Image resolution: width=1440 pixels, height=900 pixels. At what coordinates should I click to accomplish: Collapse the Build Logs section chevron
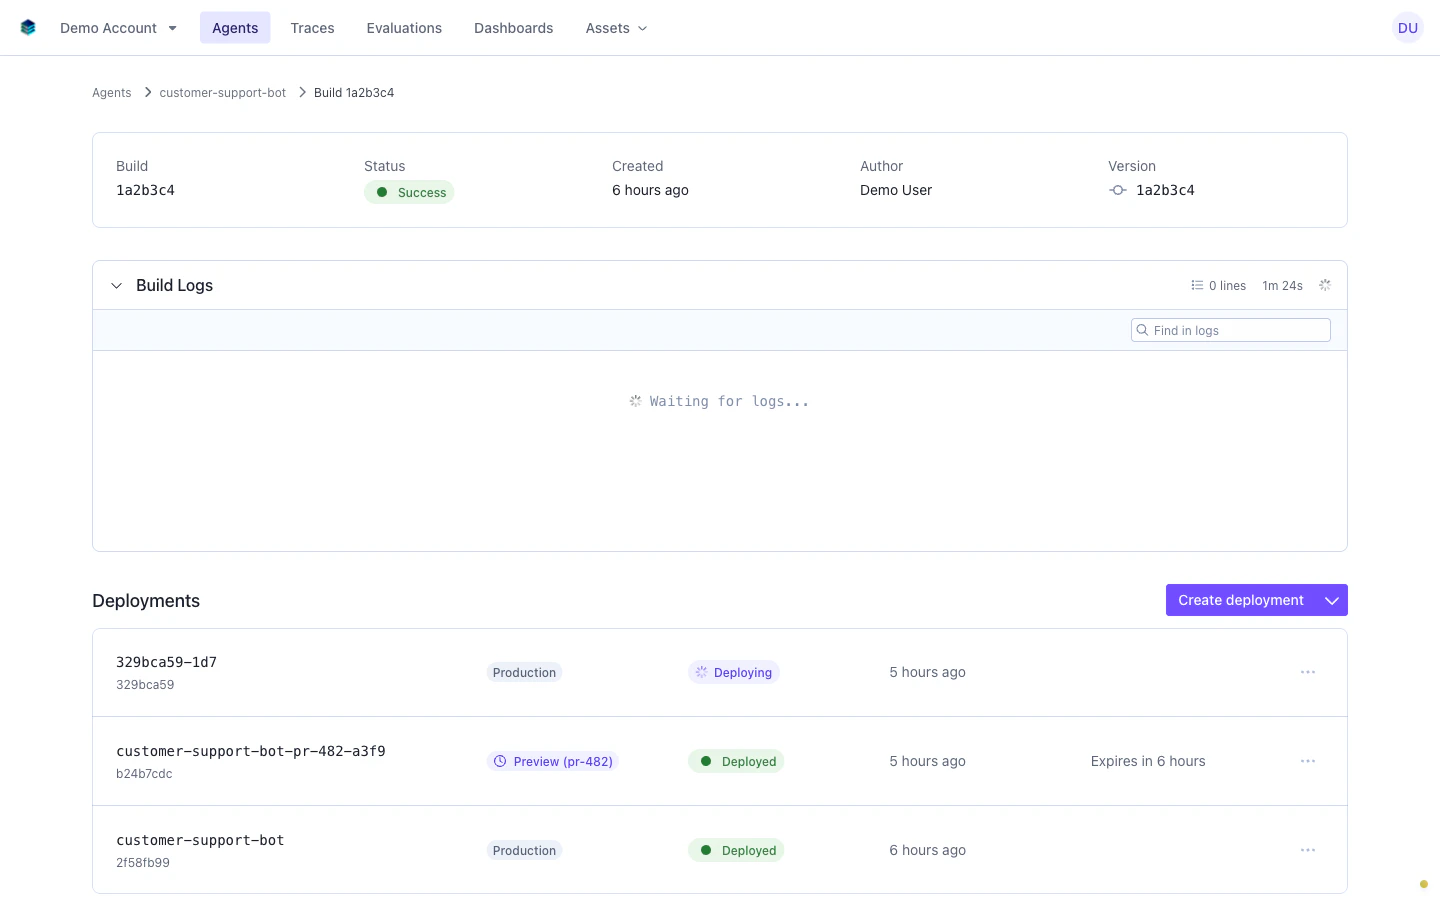[x=116, y=286]
